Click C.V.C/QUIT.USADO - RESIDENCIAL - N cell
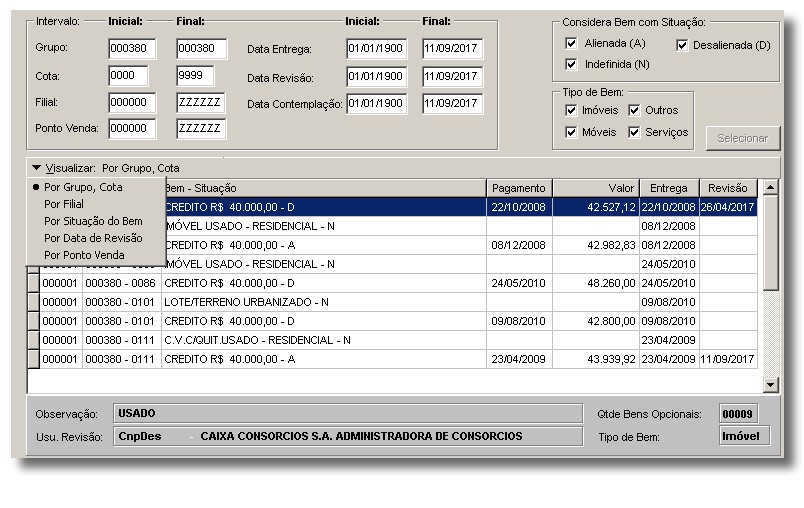This screenshot has width=804, height=508. tap(324, 340)
